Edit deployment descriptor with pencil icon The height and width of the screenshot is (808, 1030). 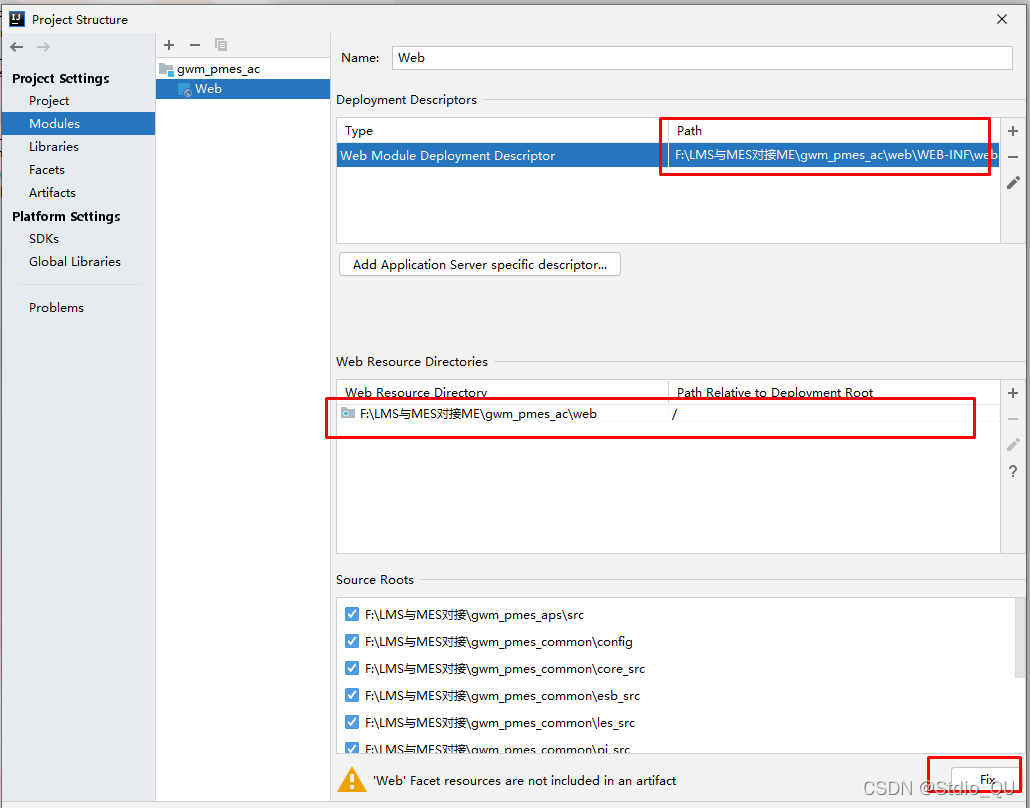[1013, 183]
